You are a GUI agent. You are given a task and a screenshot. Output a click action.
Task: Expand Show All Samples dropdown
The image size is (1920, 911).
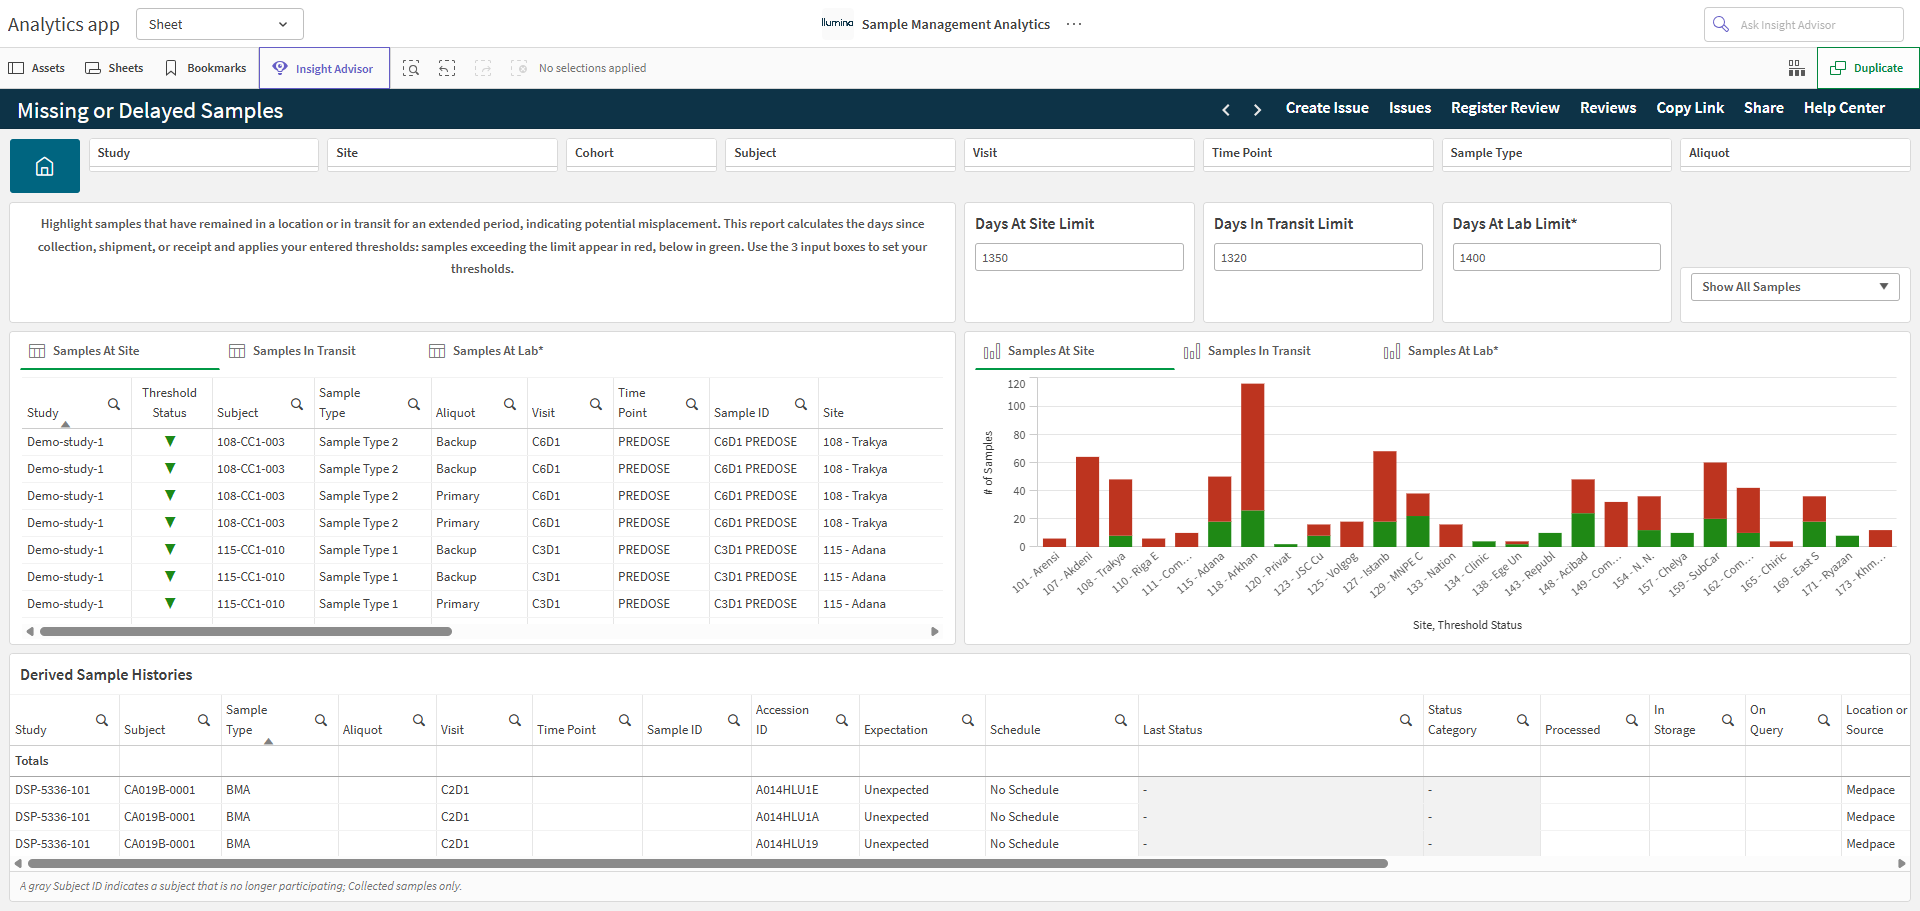tap(1795, 287)
